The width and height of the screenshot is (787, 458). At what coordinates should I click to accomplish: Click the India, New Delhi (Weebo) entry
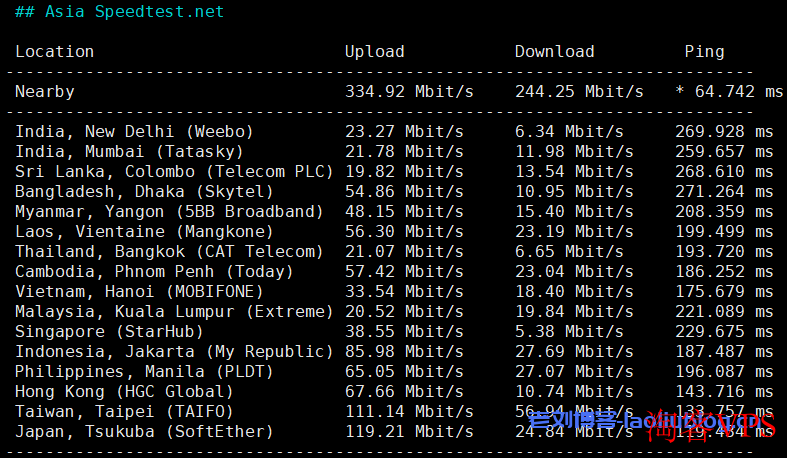point(134,131)
